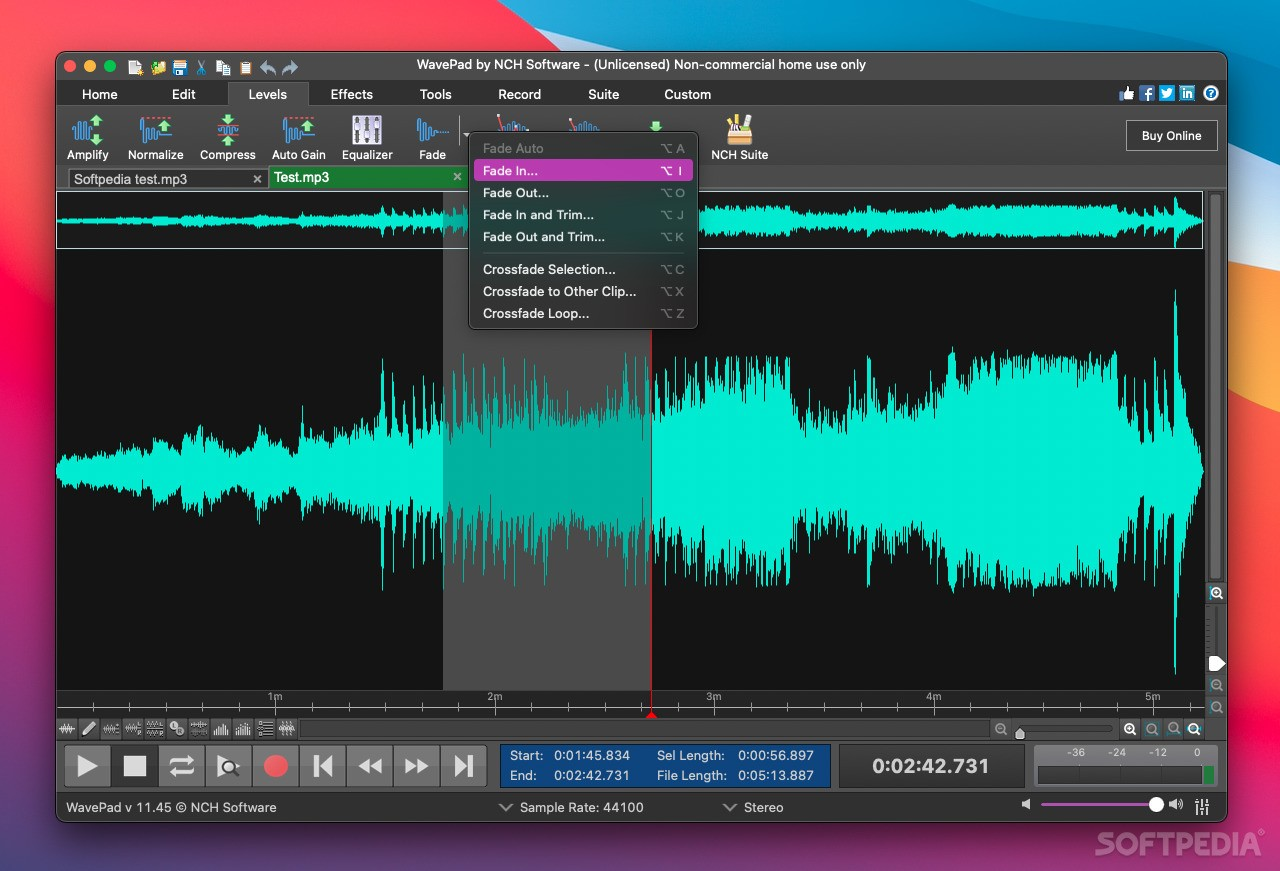This screenshot has width=1280, height=871.
Task: Open the NCH Suite toolbox icon
Action: pos(739,131)
